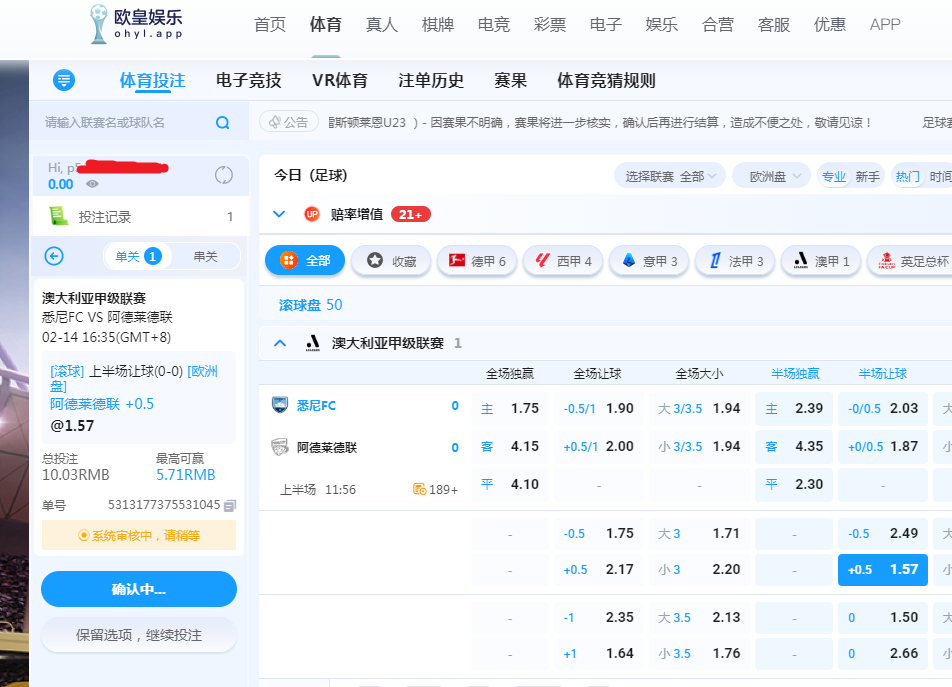Switch to 串关 parlay mode
This screenshot has width=952, height=687.
point(205,256)
